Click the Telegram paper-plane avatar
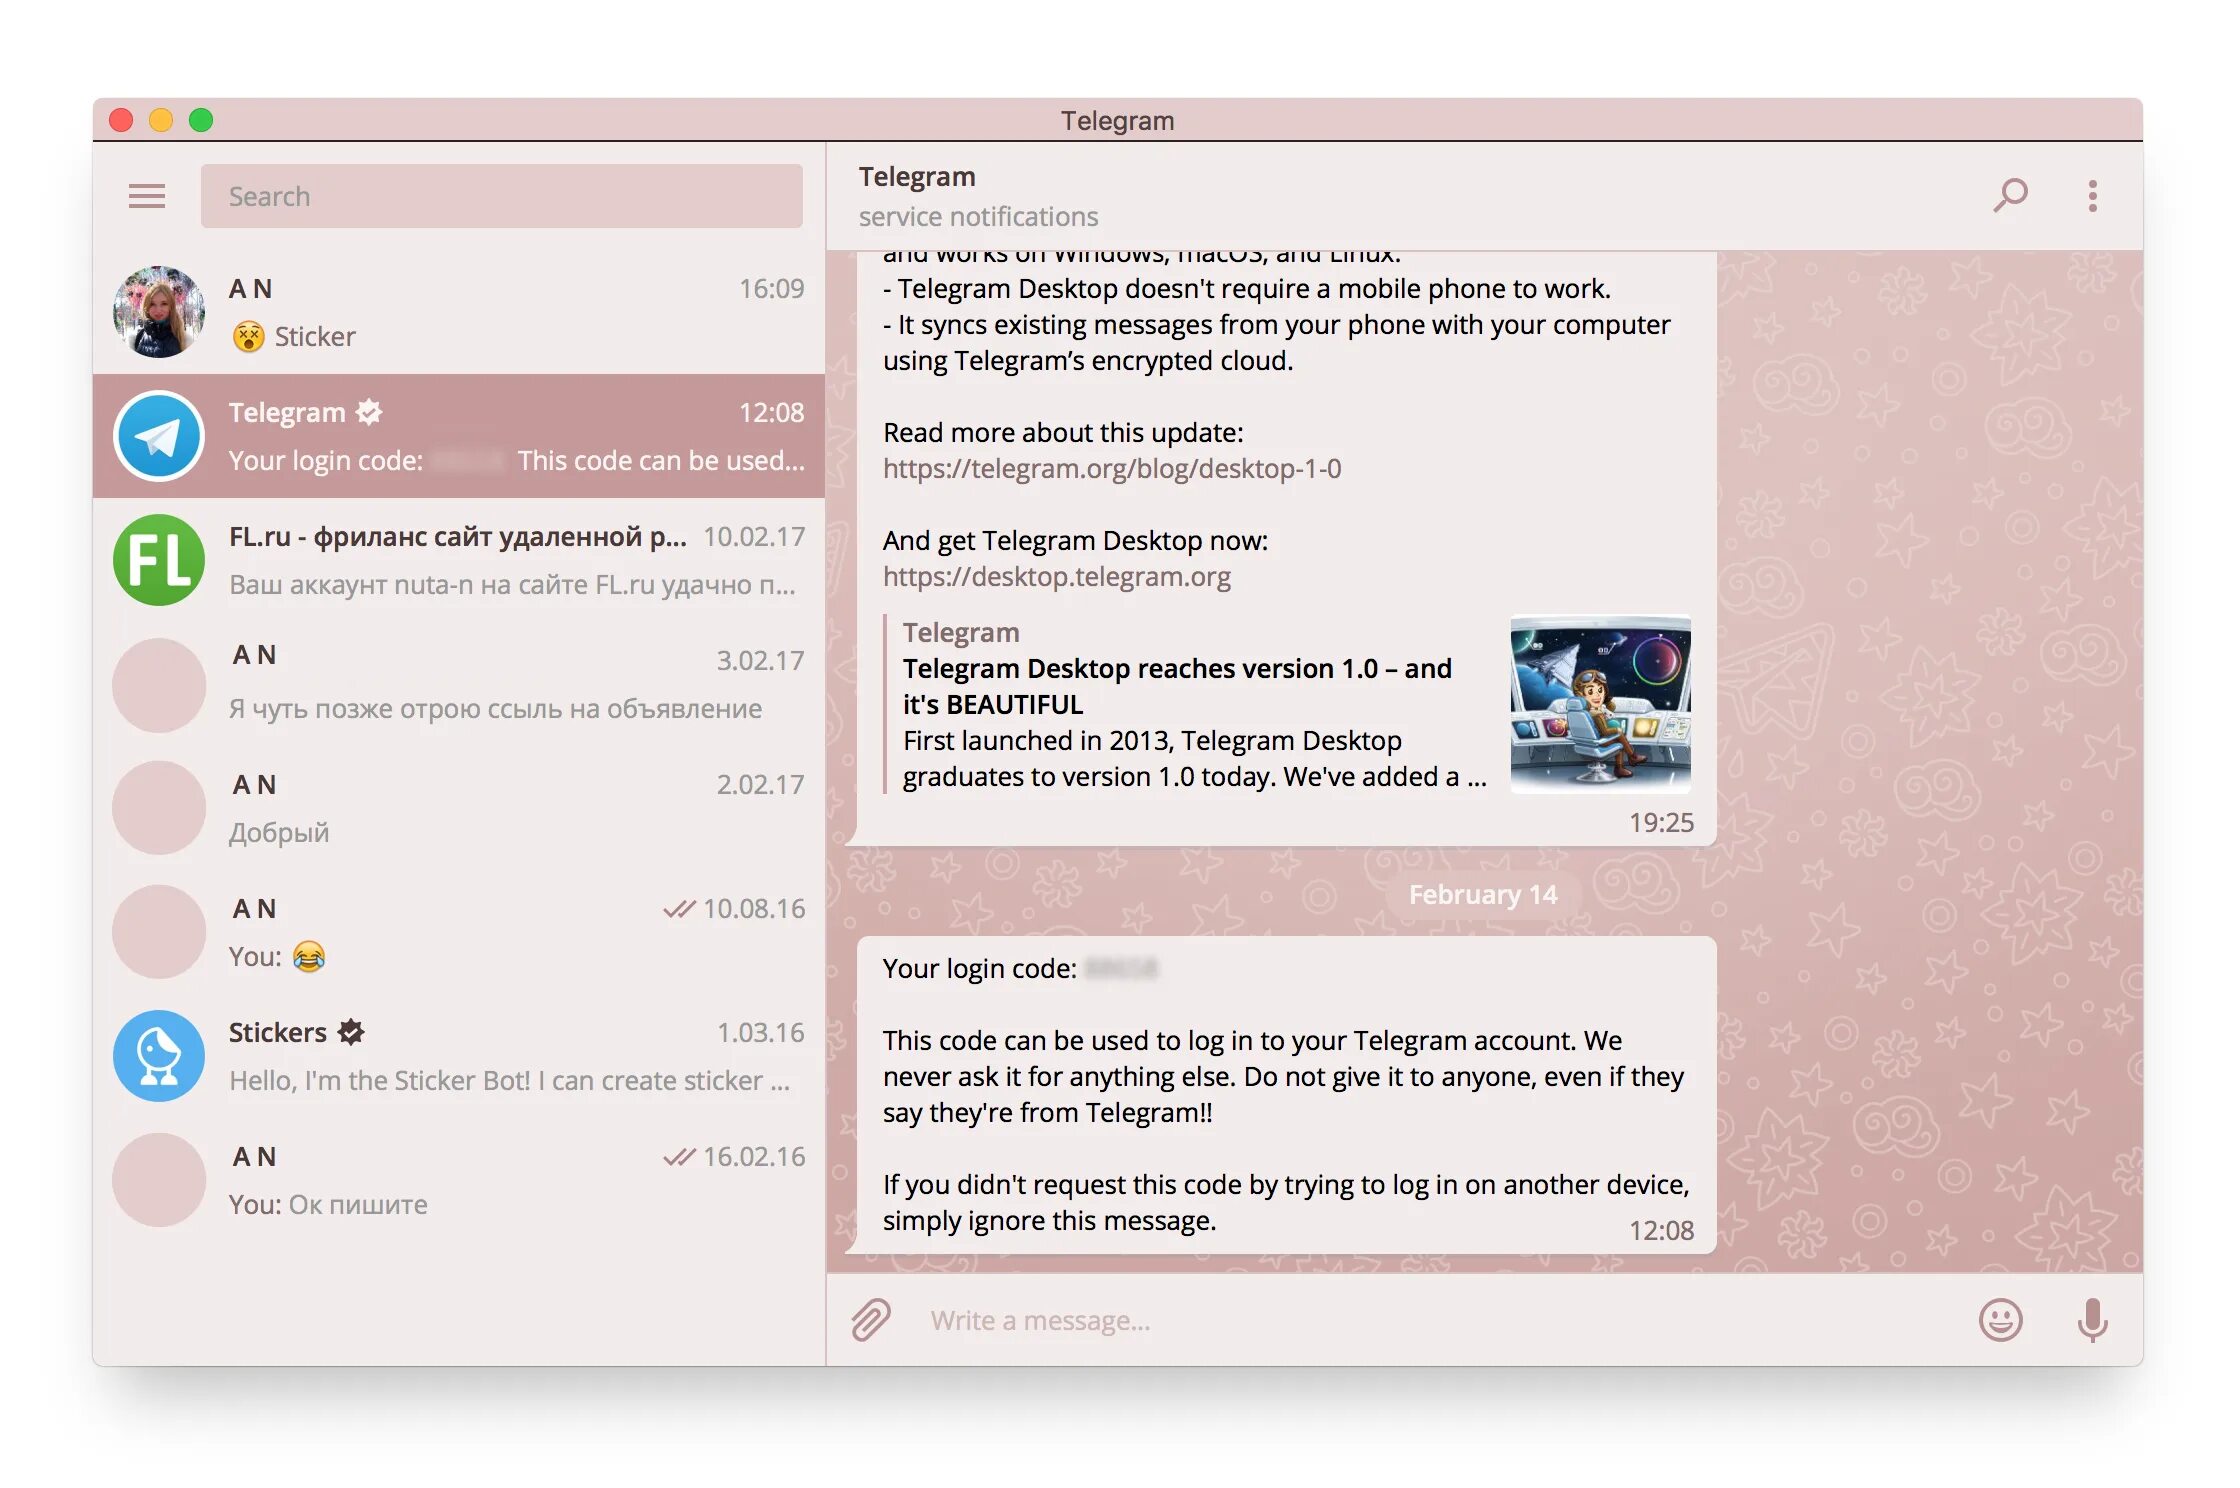This screenshot has width=2240, height=1488. coord(159,436)
